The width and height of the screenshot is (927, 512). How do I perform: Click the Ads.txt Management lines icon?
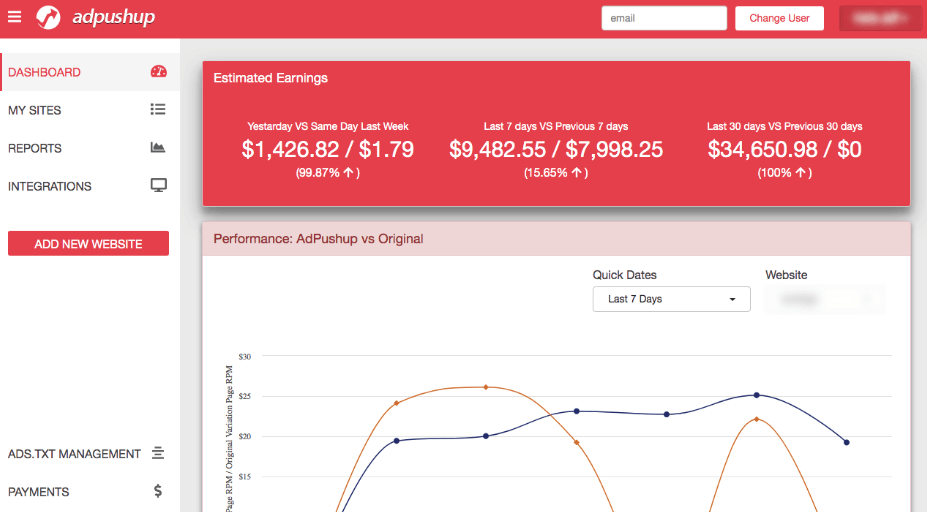[158, 454]
